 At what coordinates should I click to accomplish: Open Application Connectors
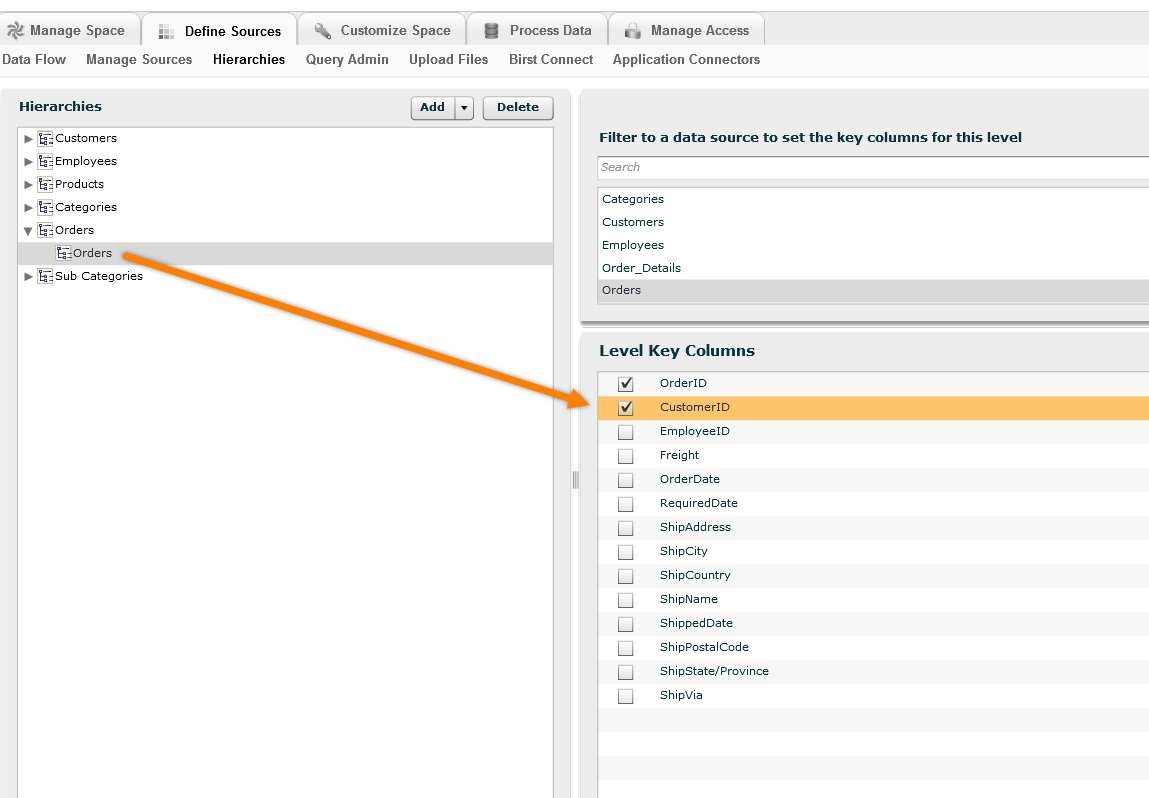pos(687,59)
